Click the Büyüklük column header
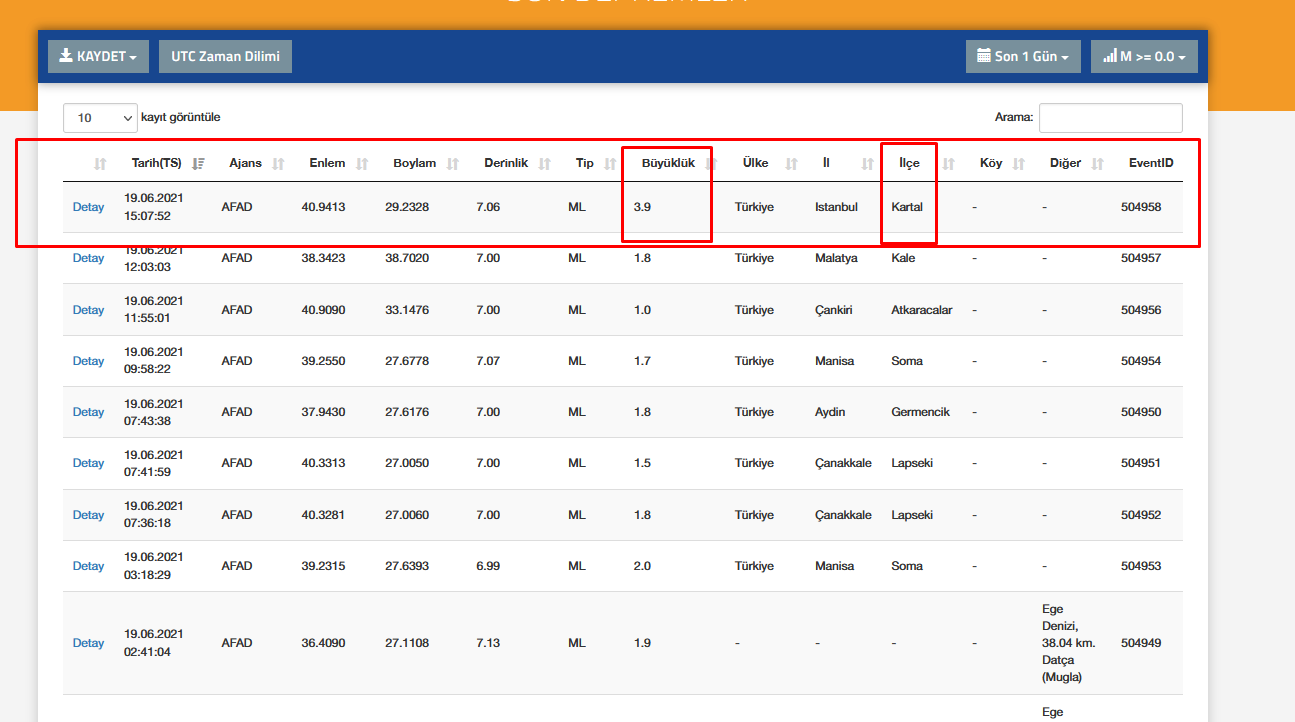 (x=667, y=163)
